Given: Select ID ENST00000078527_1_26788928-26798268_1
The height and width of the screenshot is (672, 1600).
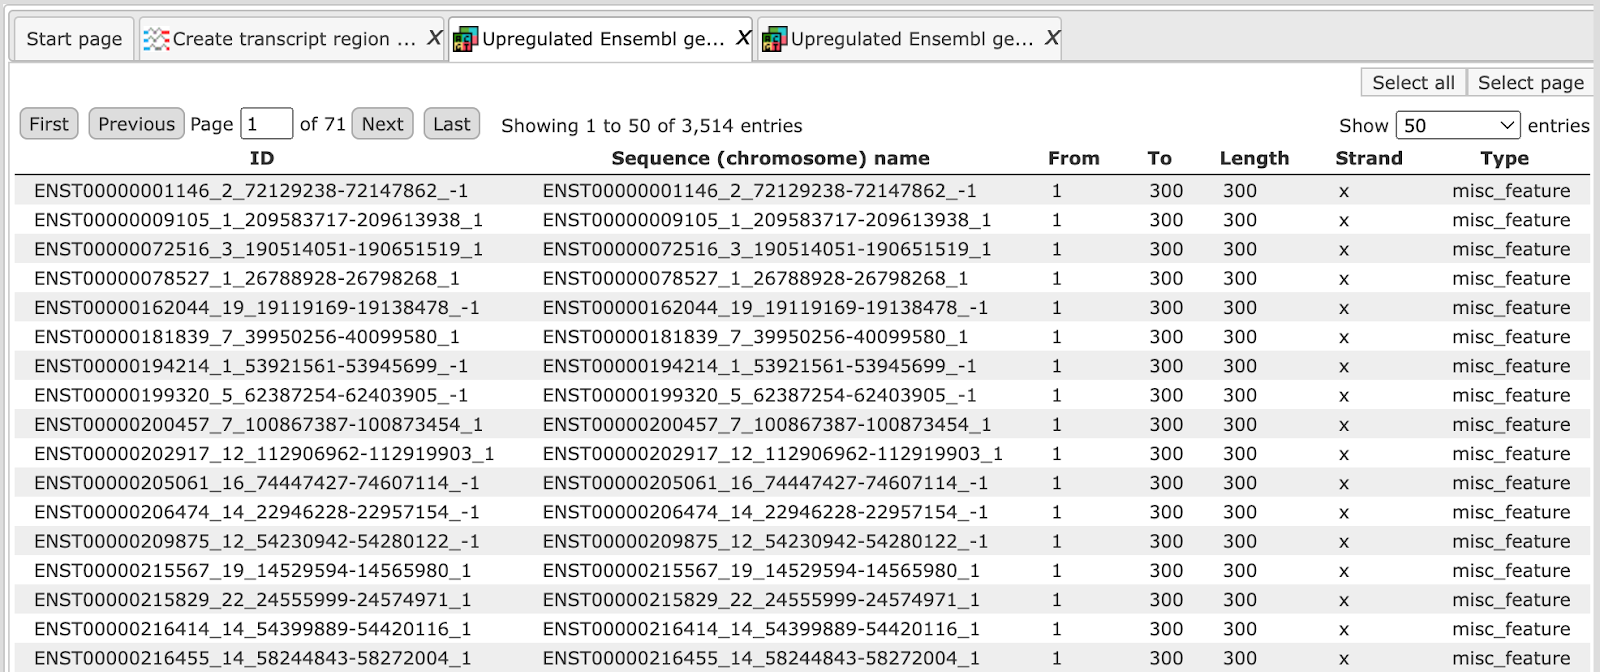Looking at the screenshot, I should pyautogui.click(x=247, y=278).
